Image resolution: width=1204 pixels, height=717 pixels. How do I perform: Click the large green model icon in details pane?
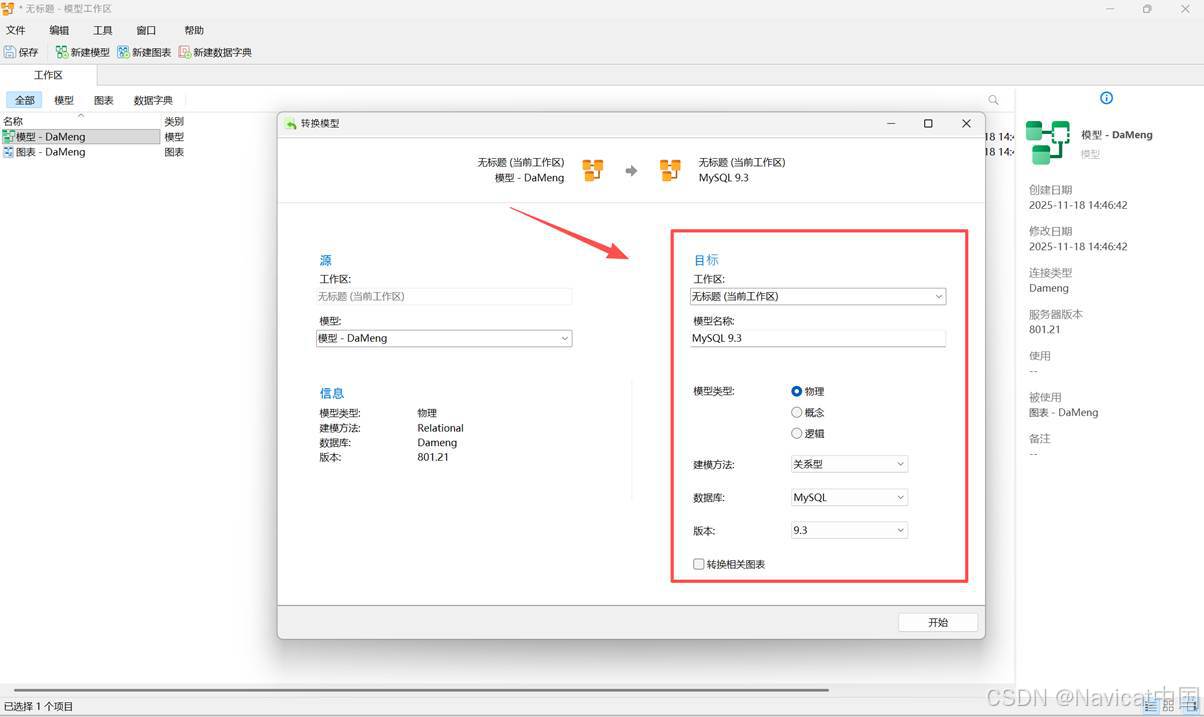click(x=1048, y=142)
